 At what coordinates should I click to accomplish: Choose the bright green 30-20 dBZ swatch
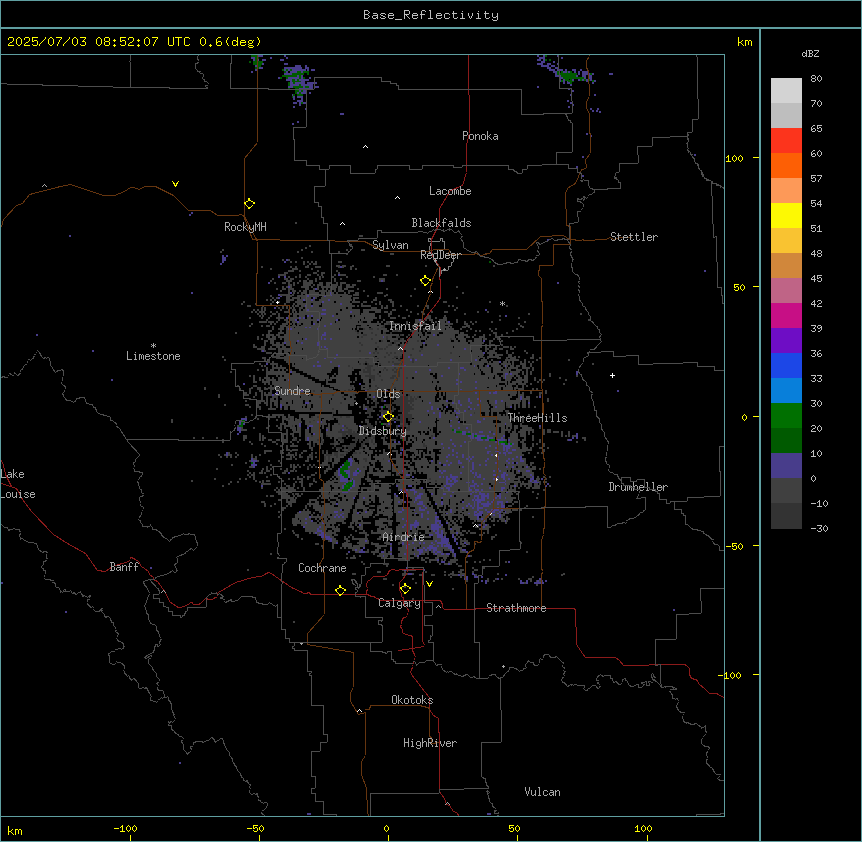click(x=786, y=416)
